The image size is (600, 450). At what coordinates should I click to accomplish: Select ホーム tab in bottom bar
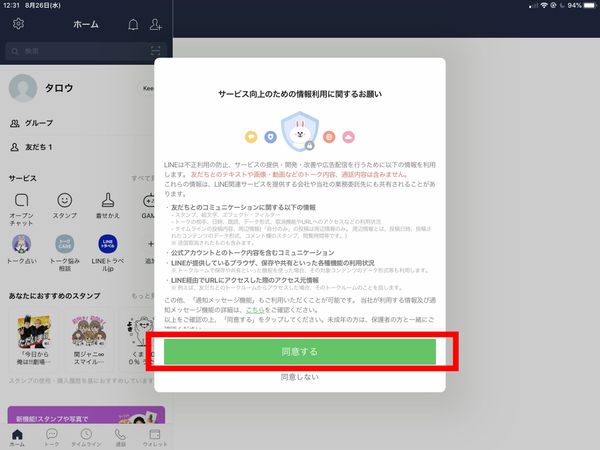[x=17, y=438]
